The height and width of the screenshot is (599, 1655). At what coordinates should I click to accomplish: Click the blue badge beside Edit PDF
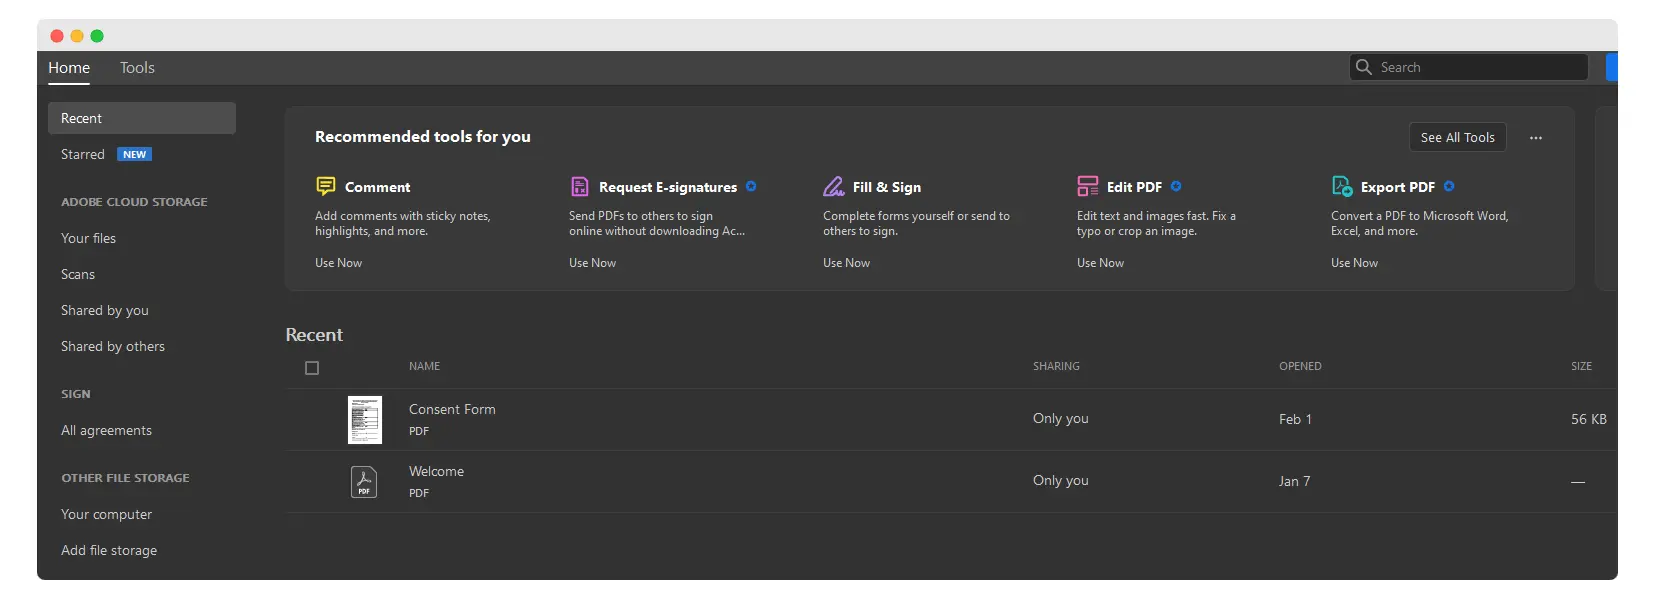tap(1176, 186)
